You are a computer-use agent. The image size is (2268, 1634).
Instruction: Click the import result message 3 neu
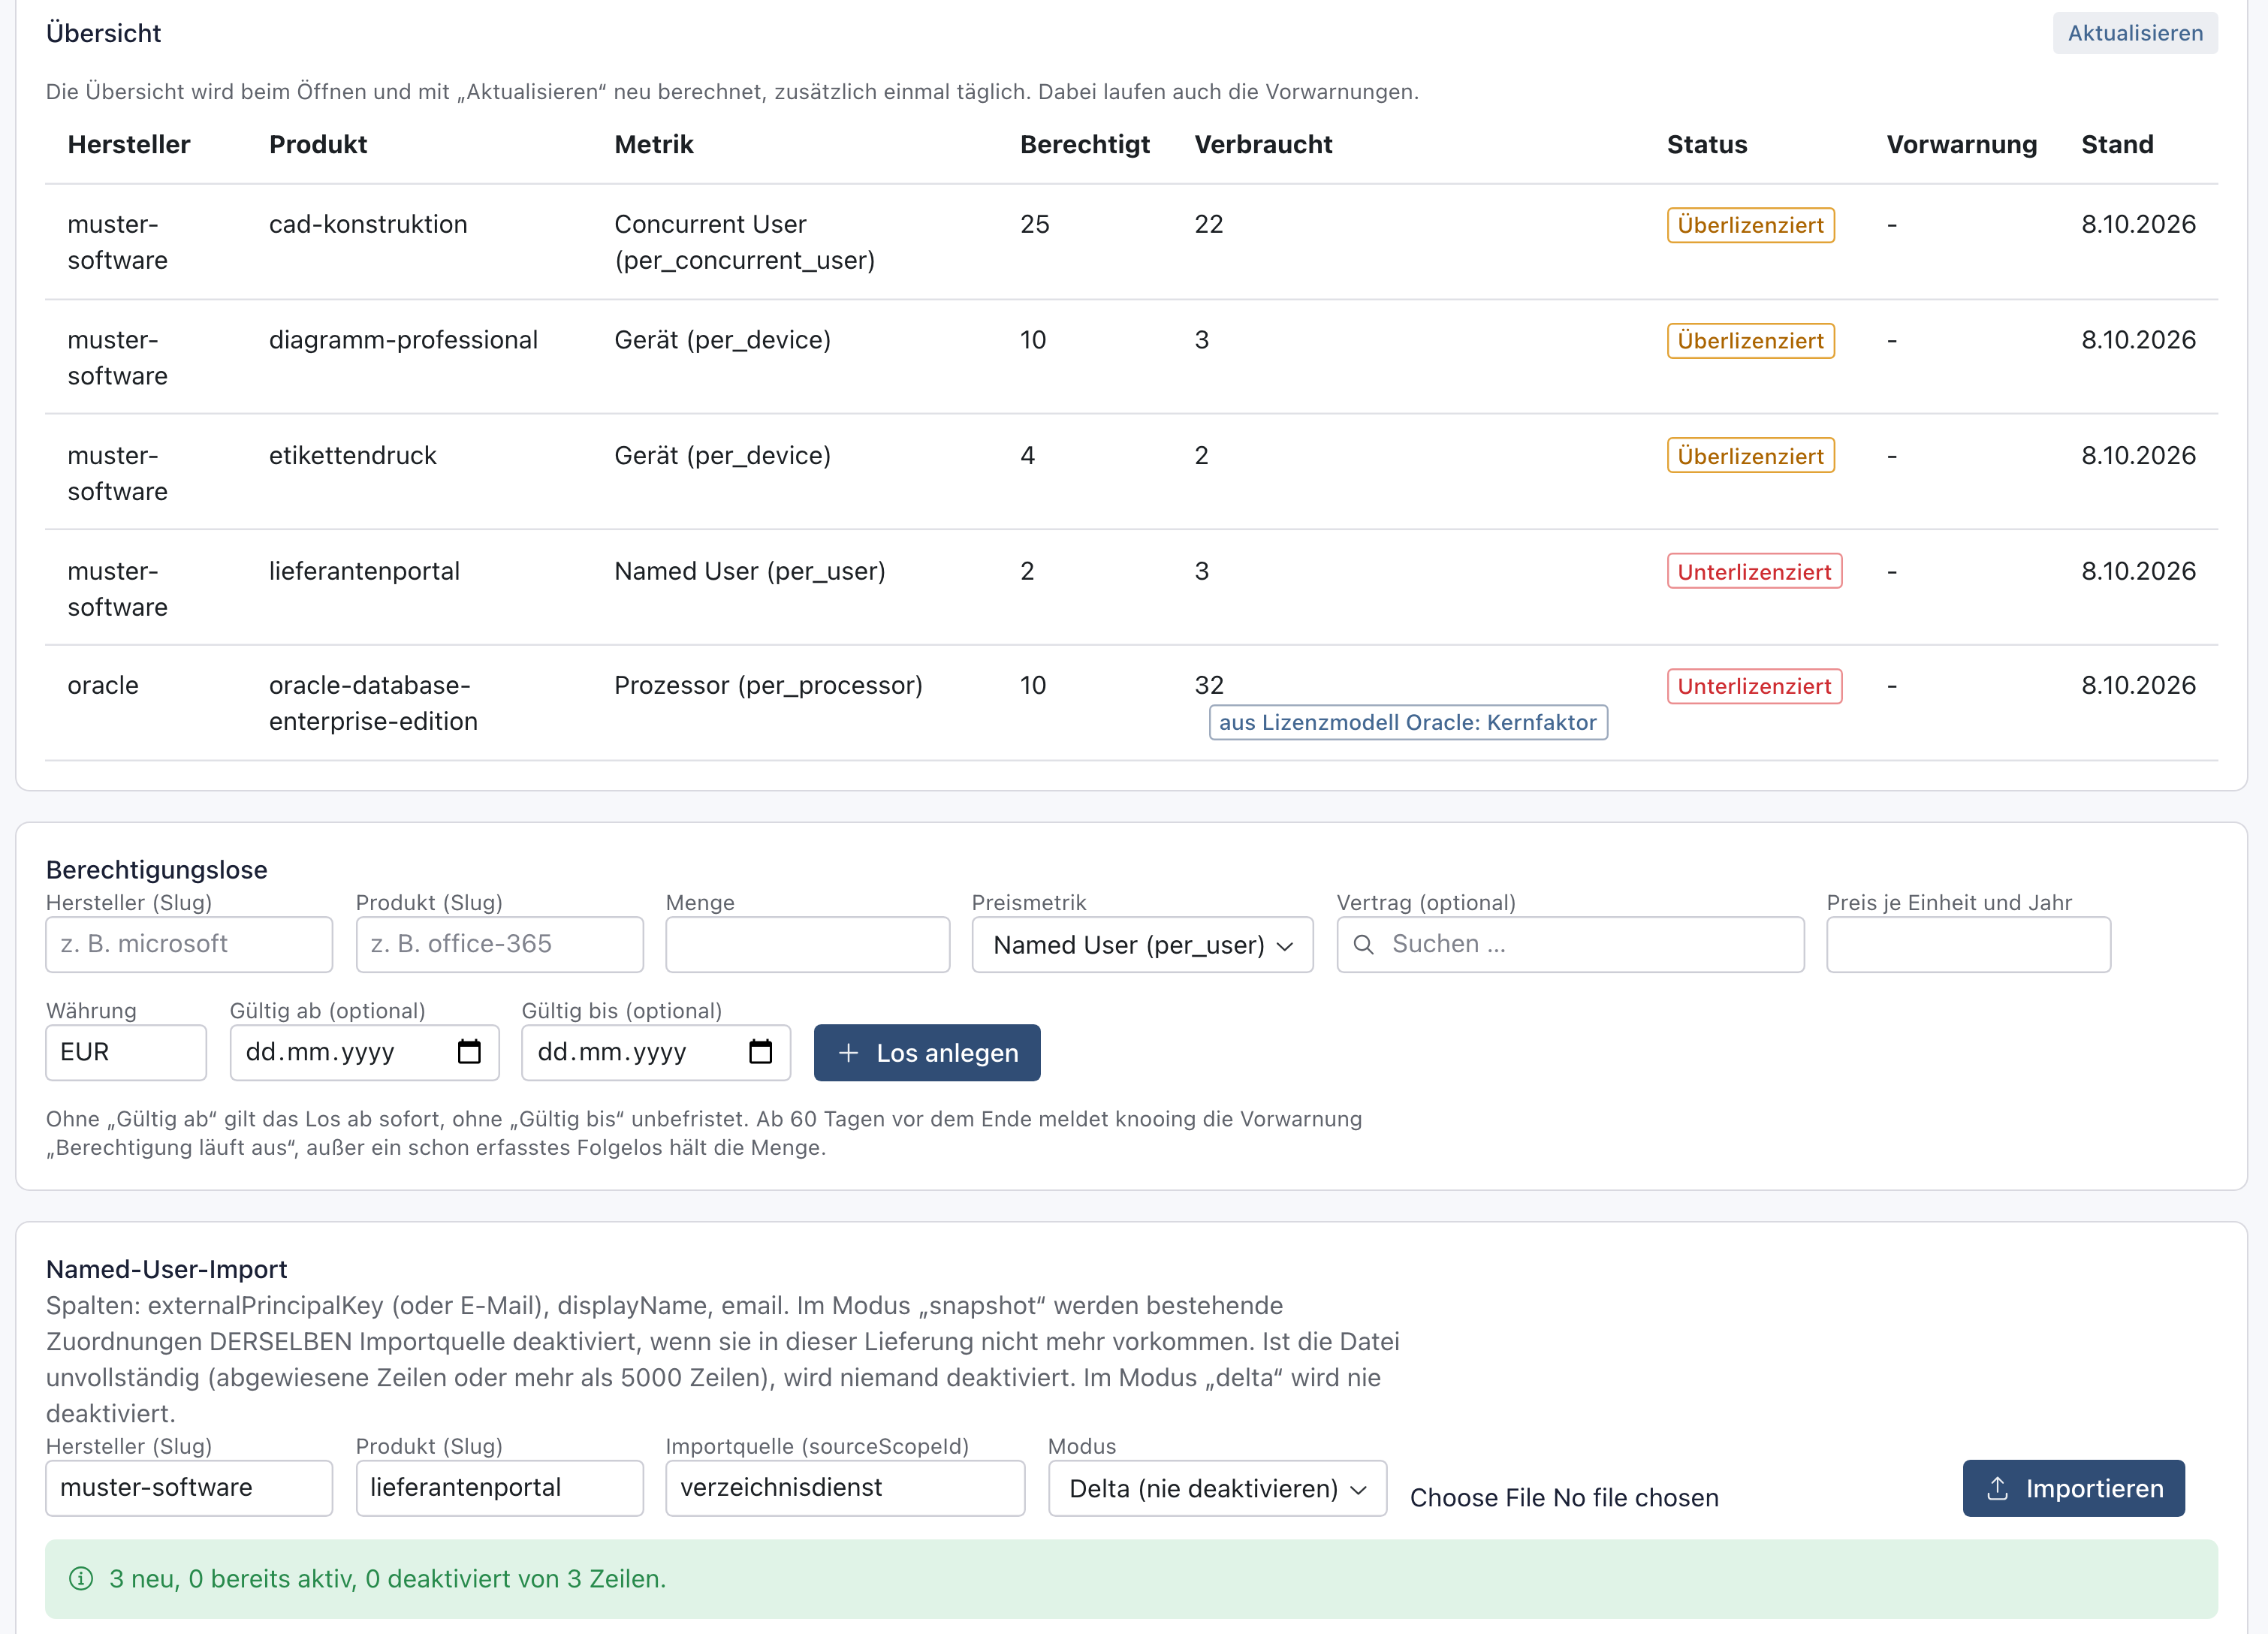[x=387, y=1578]
